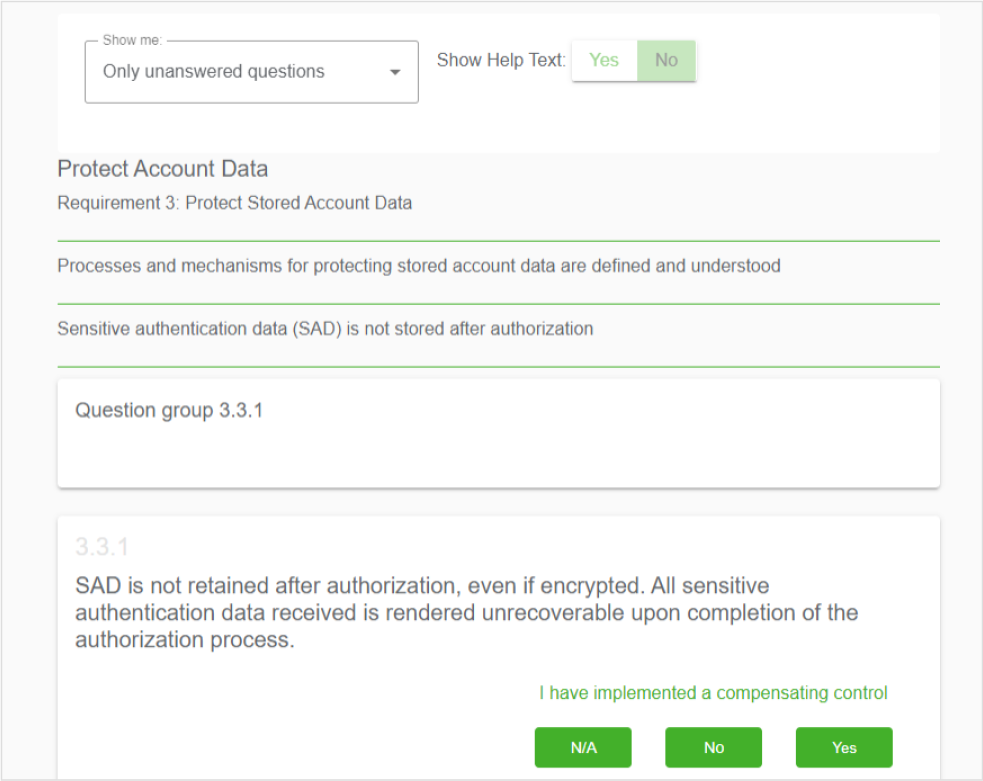Click 'Requirement 3: Protect Stored Account Data' text

pyautogui.click(x=234, y=203)
